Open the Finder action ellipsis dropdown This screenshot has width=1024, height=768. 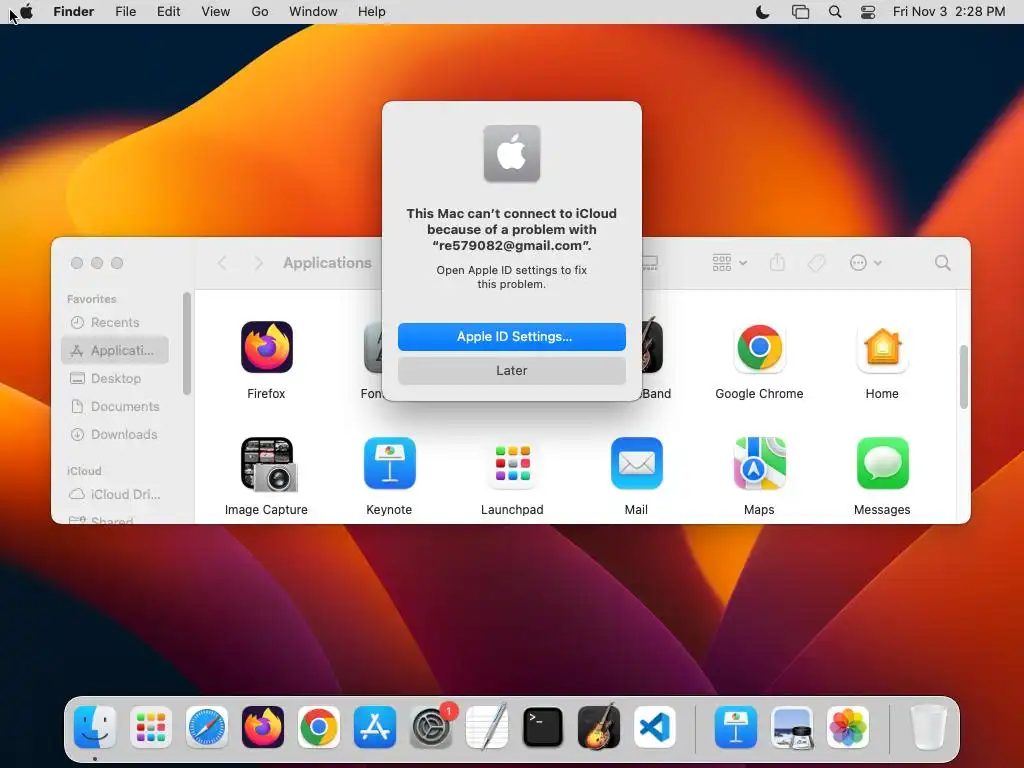[x=865, y=263]
